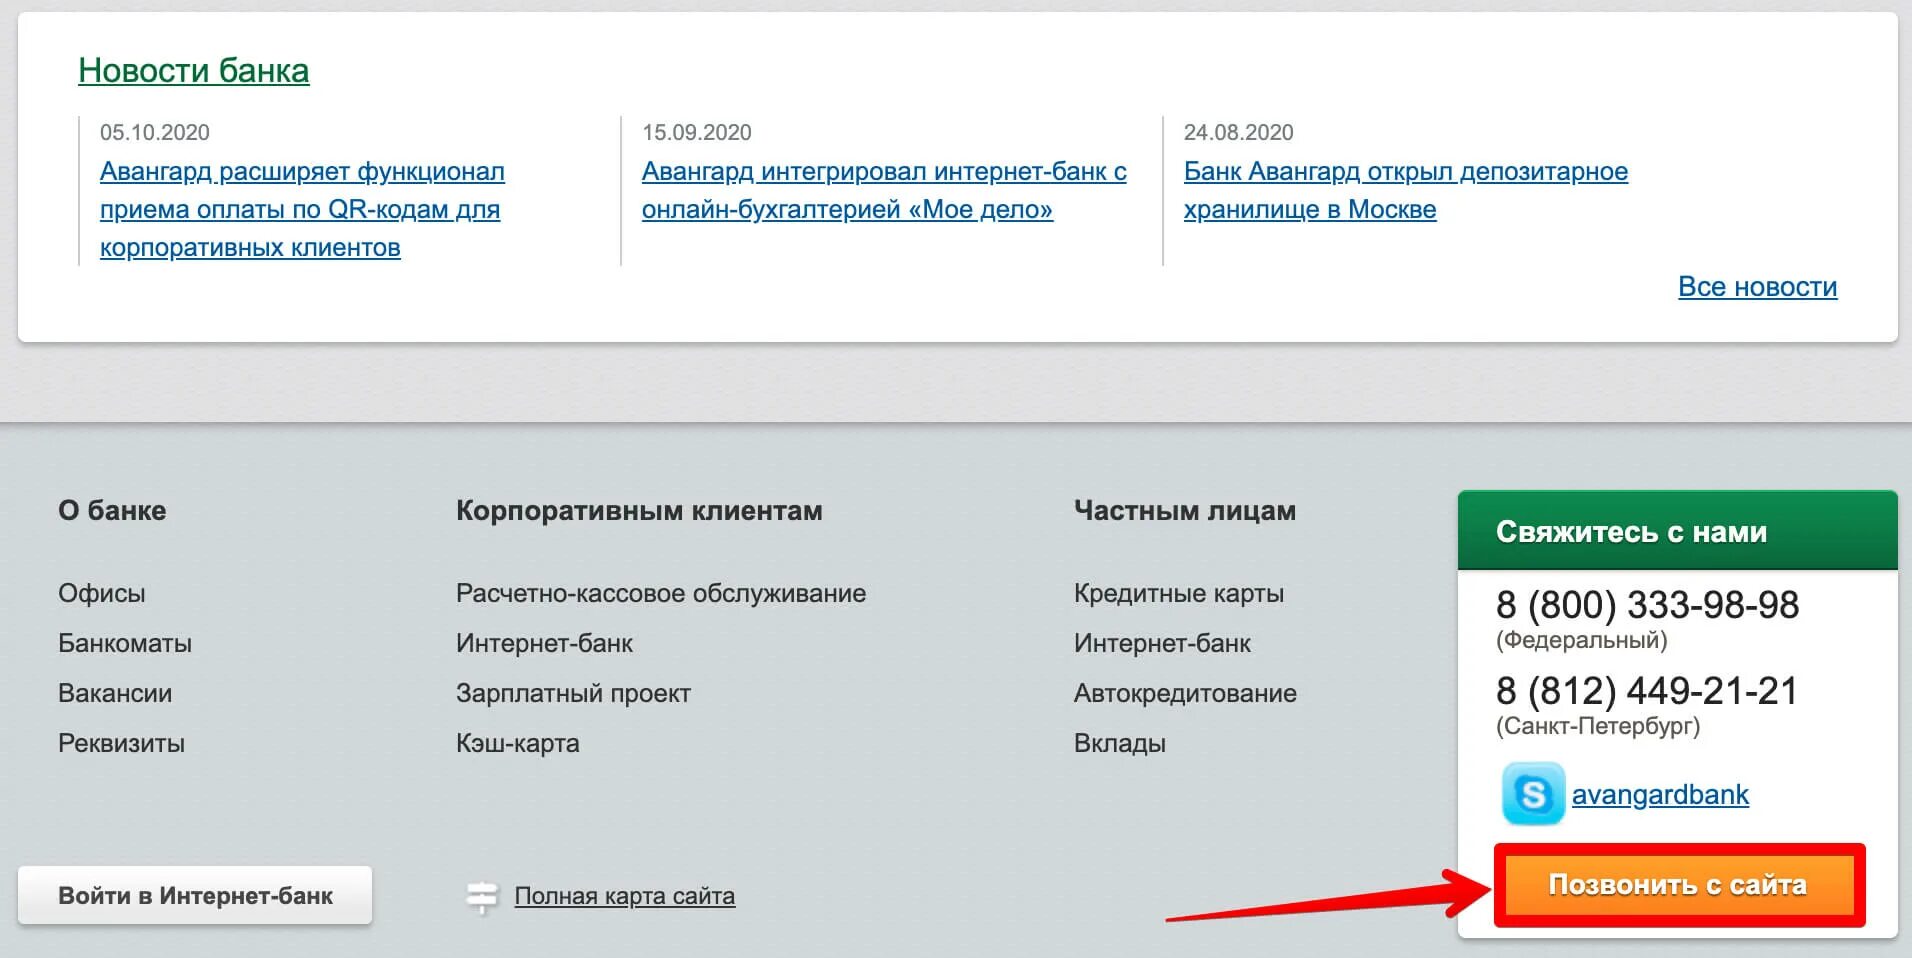The image size is (1912, 958).
Task: Open the Зарплатный проект link
Action: [x=573, y=693]
